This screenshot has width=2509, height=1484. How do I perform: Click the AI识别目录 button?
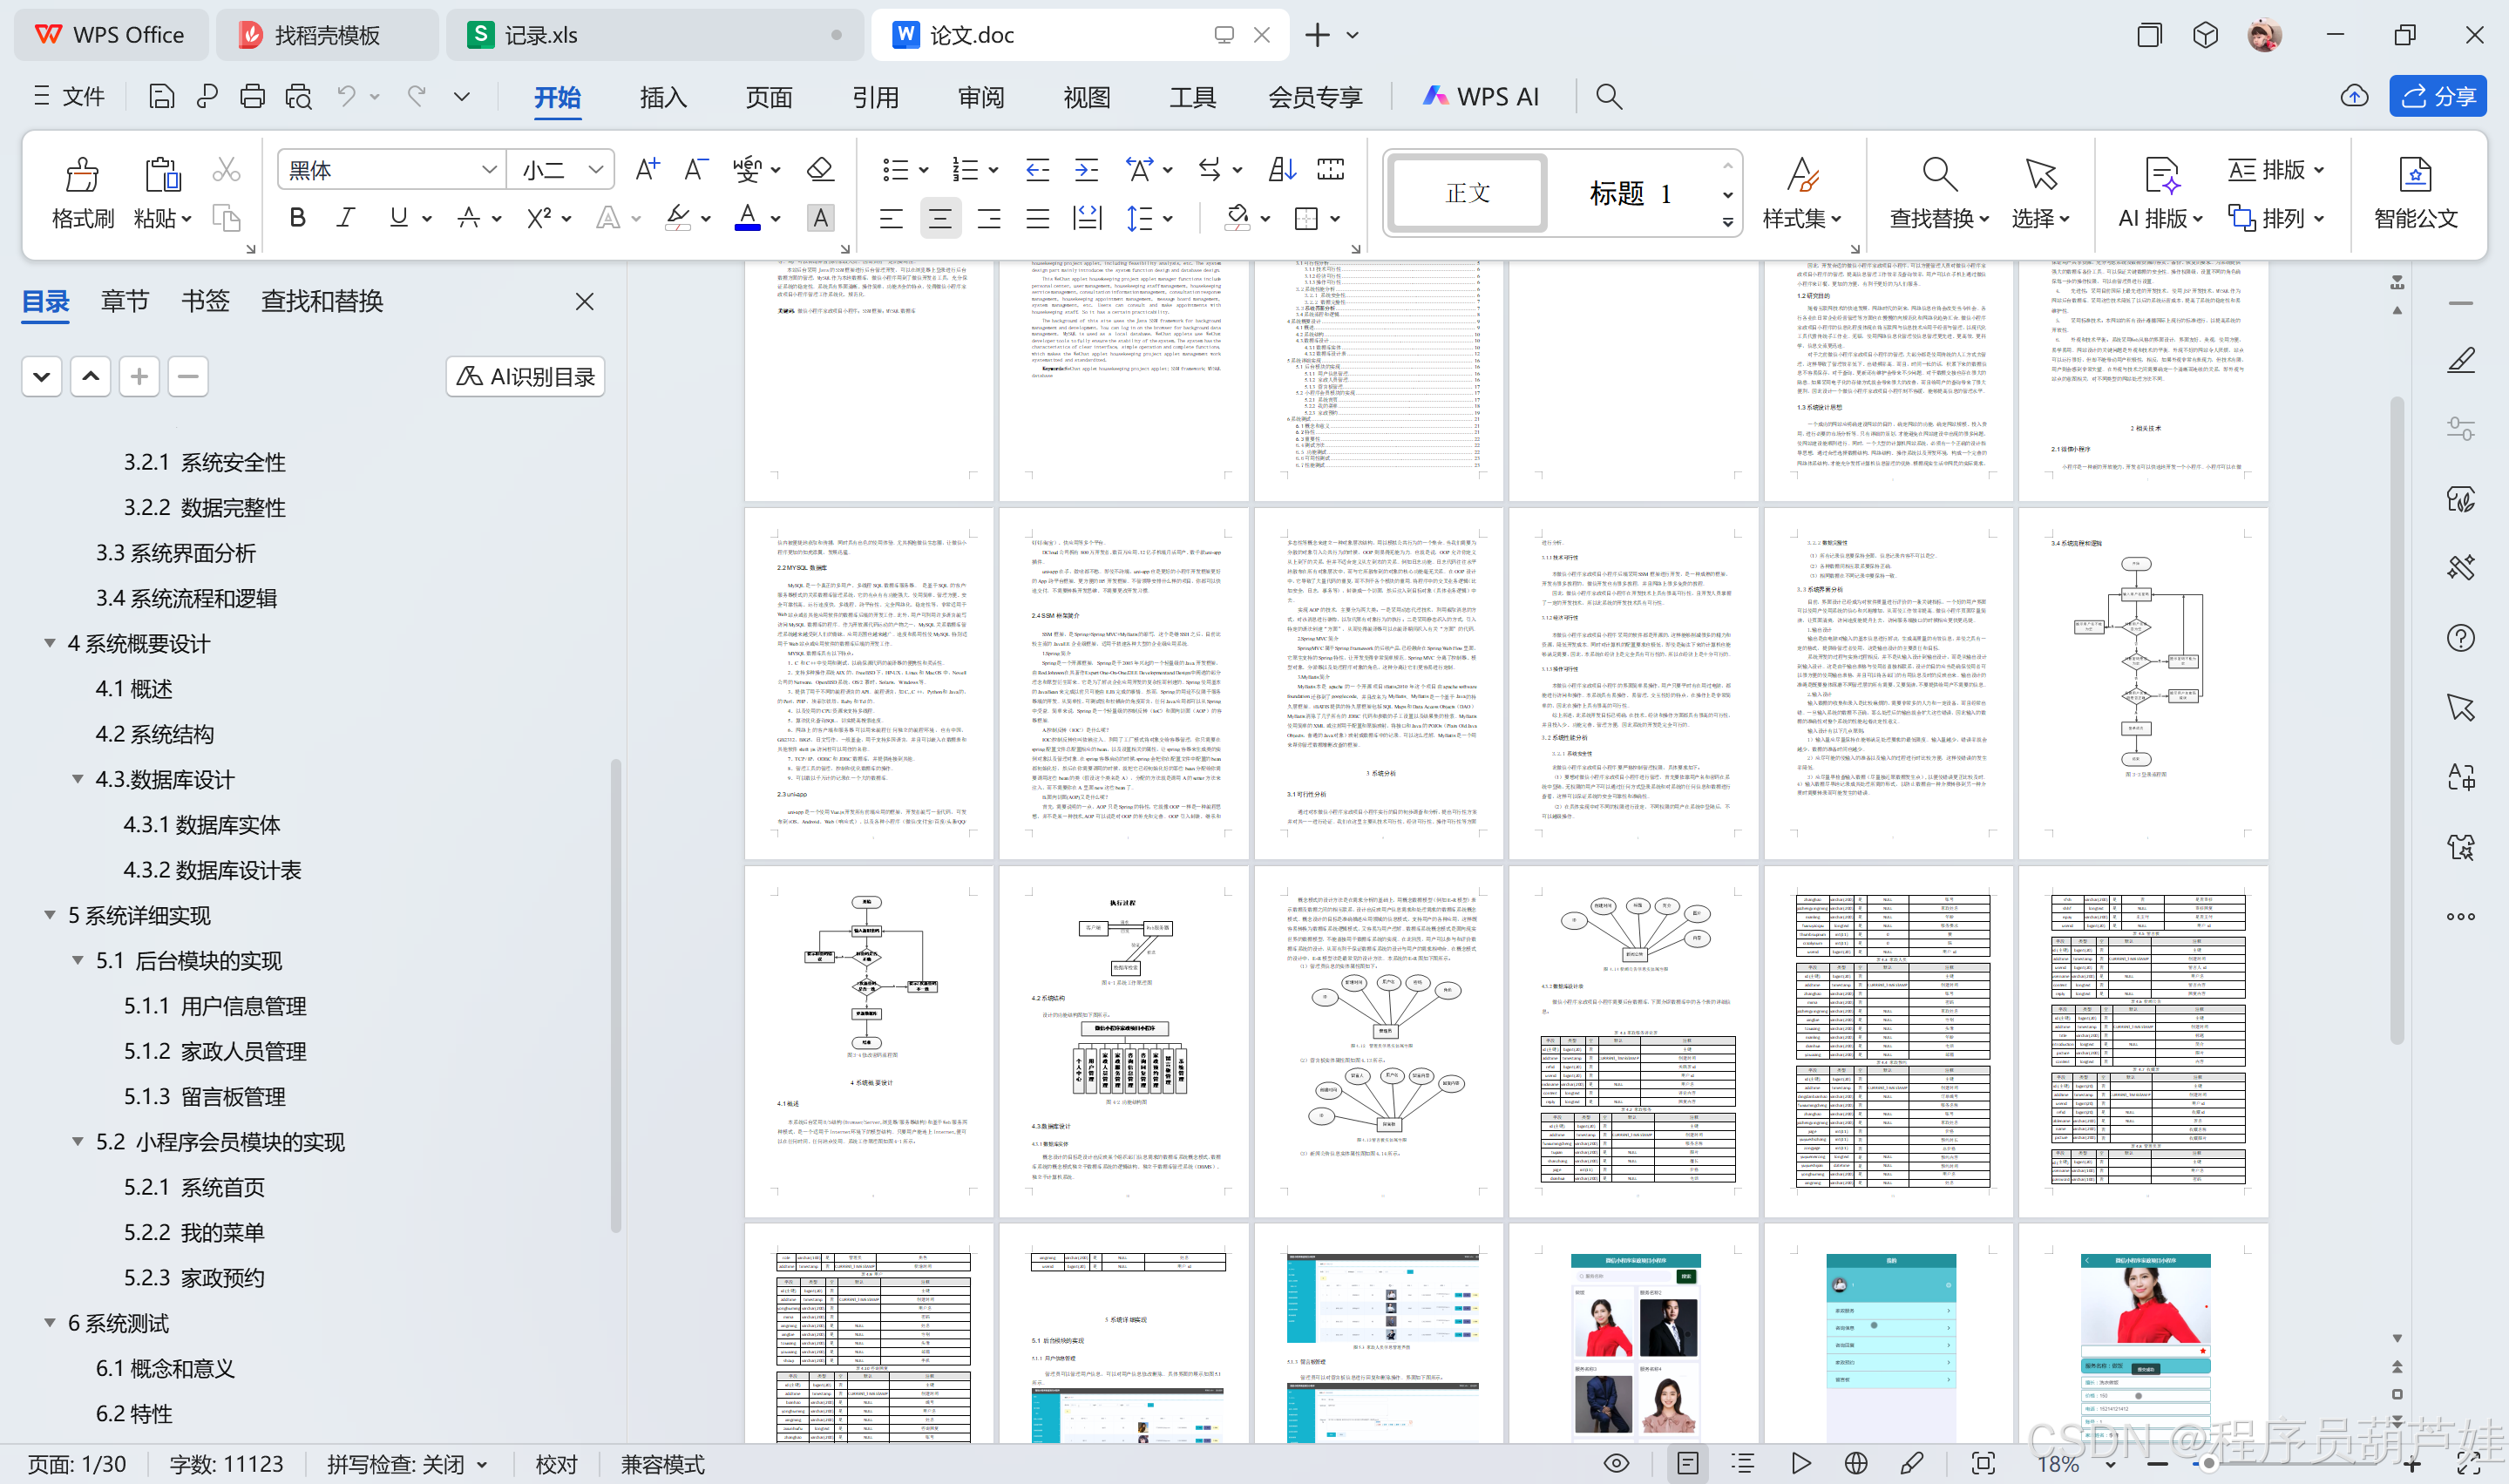coord(525,376)
